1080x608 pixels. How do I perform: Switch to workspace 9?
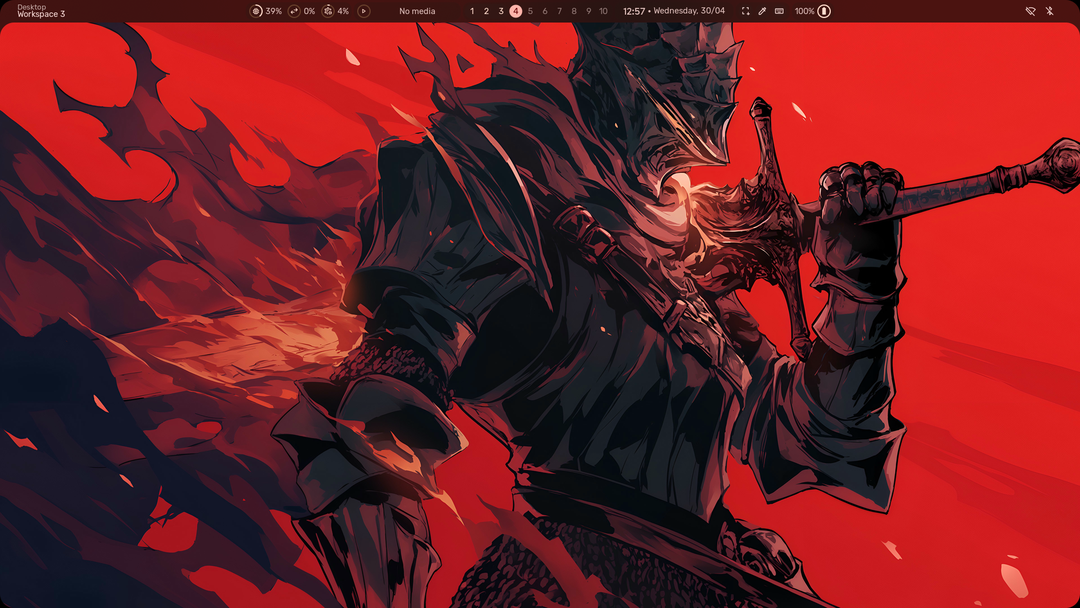click(x=588, y=11)
